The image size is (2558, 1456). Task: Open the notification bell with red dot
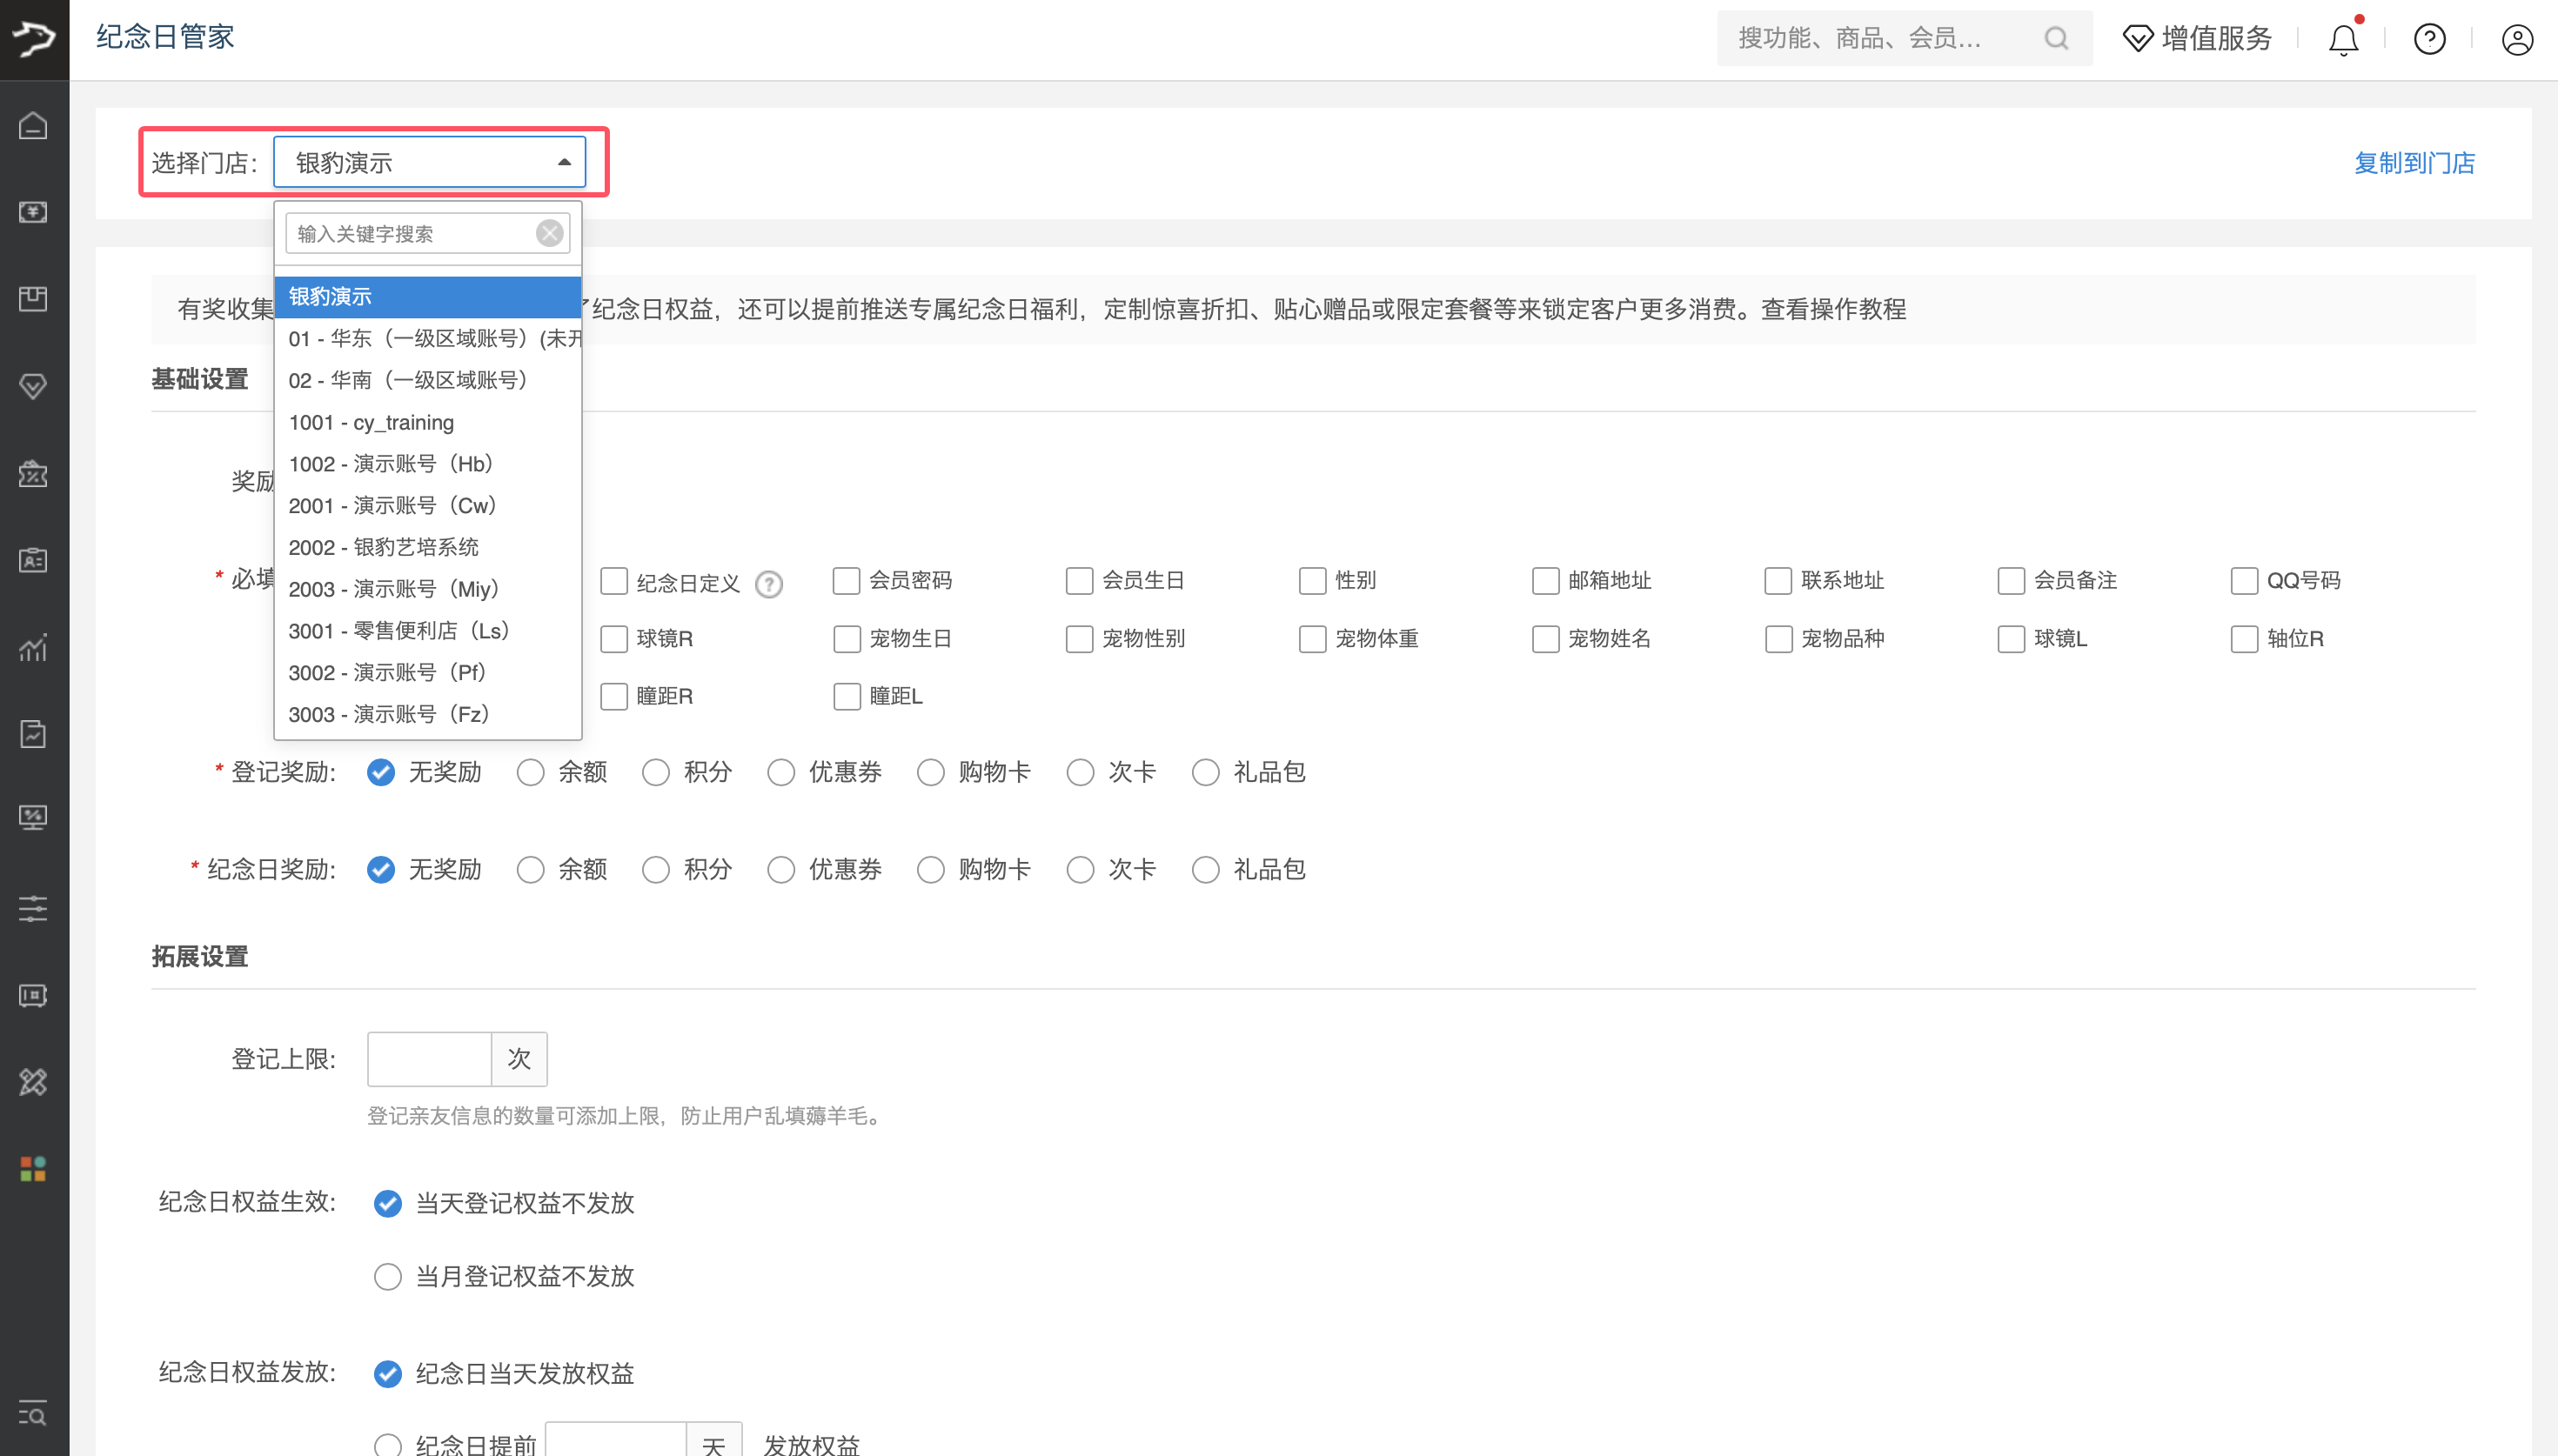pyautogui.click(x=2343, y=38)
